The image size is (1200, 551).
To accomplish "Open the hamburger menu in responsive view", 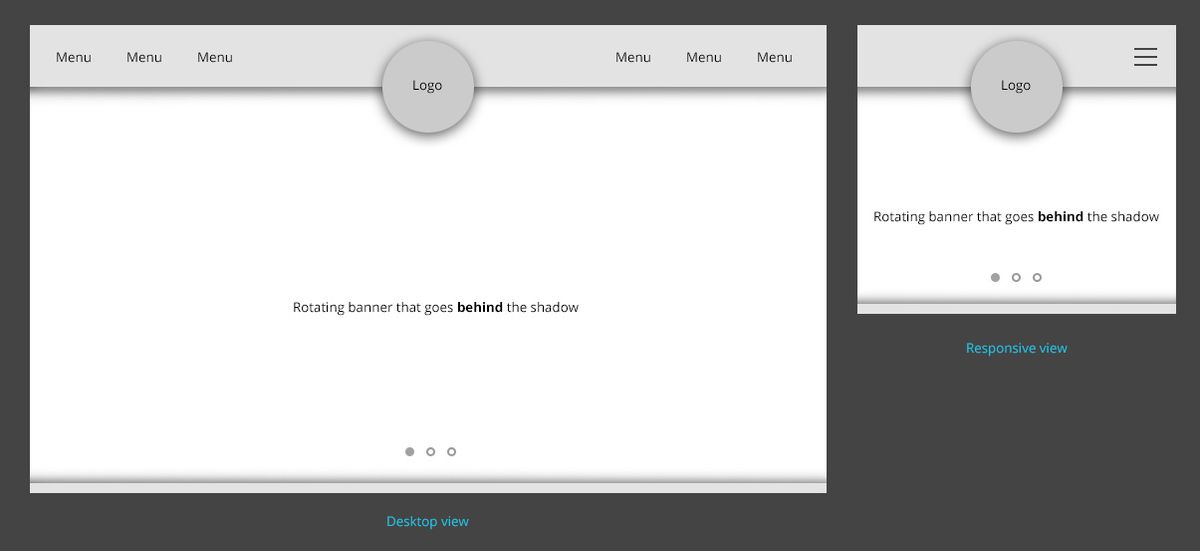I will [x=1145, y=57].
